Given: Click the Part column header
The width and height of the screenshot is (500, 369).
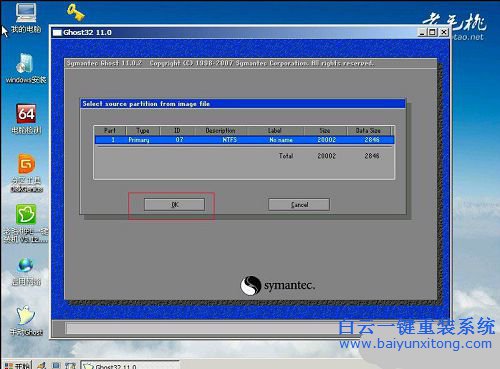Looking at the screenshot, I should click(110, 130).
